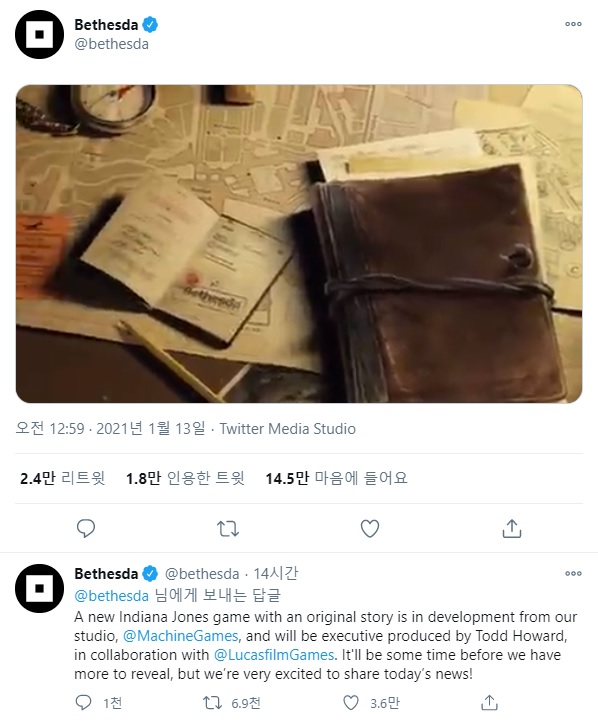Retweet the Indiana Jones reply tweet
Viewport: 598px width, 721px height.
pos(212,703)
